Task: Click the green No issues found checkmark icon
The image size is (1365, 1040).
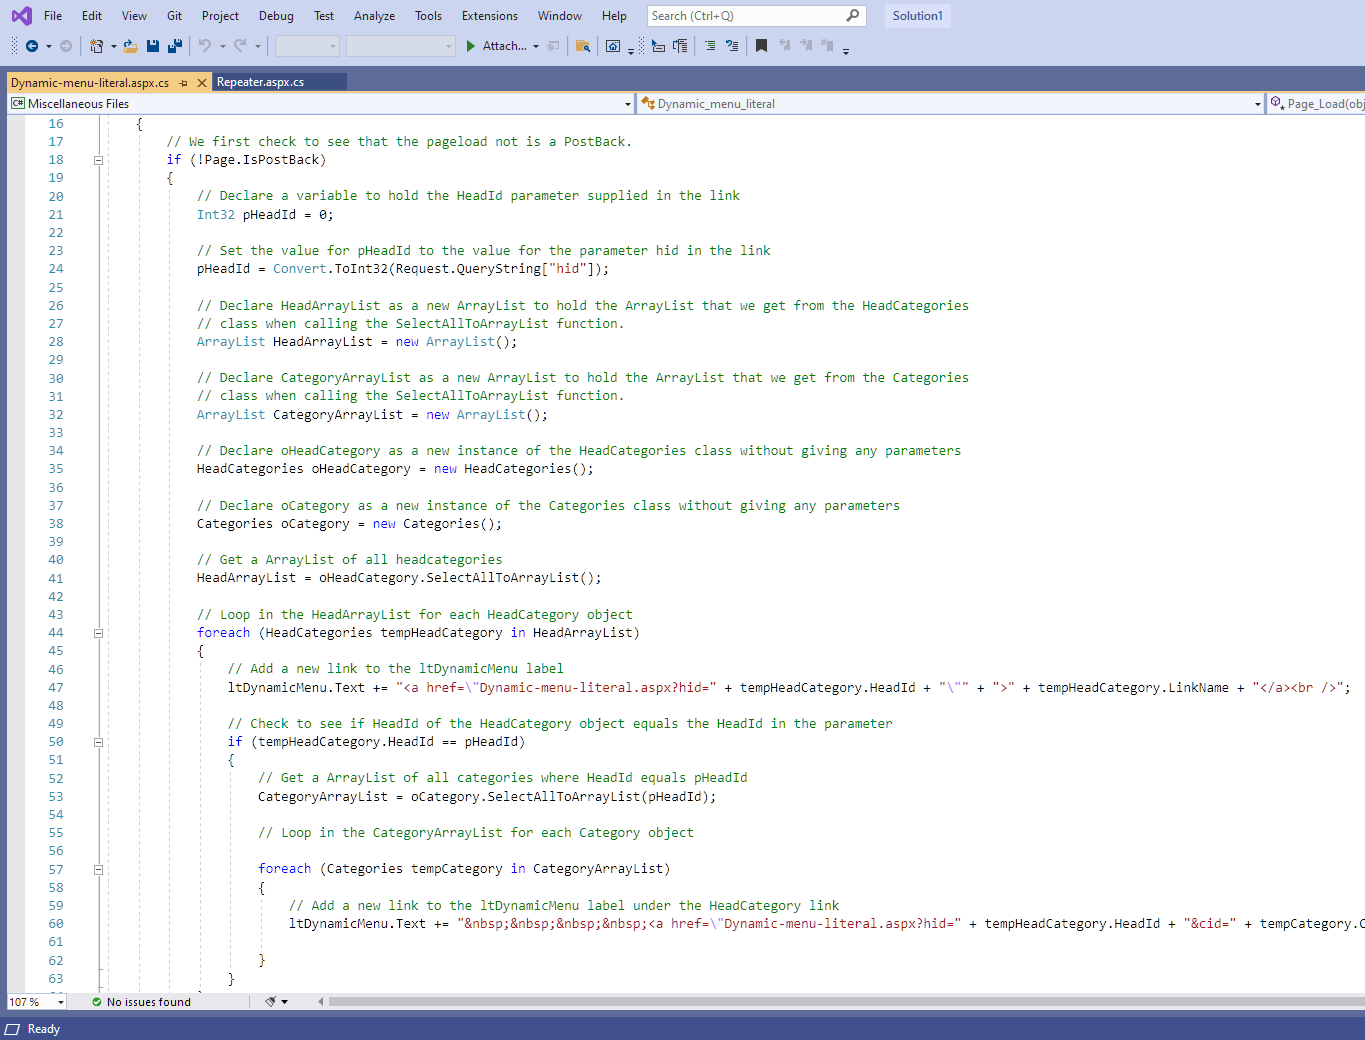Action: pyautogui.click(x=97, y=1002)
